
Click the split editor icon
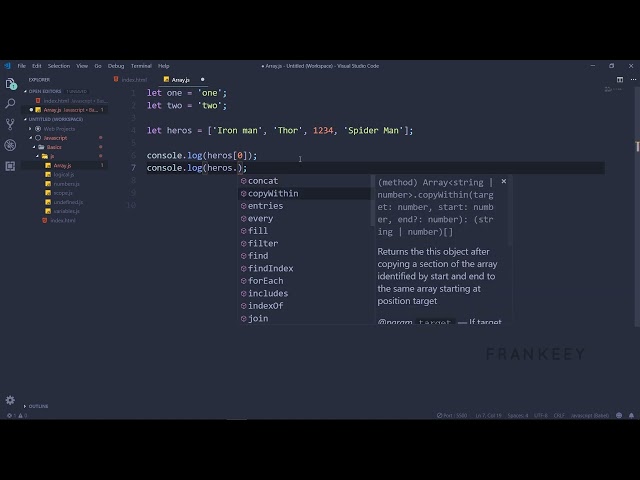click(x=620, y=80)
